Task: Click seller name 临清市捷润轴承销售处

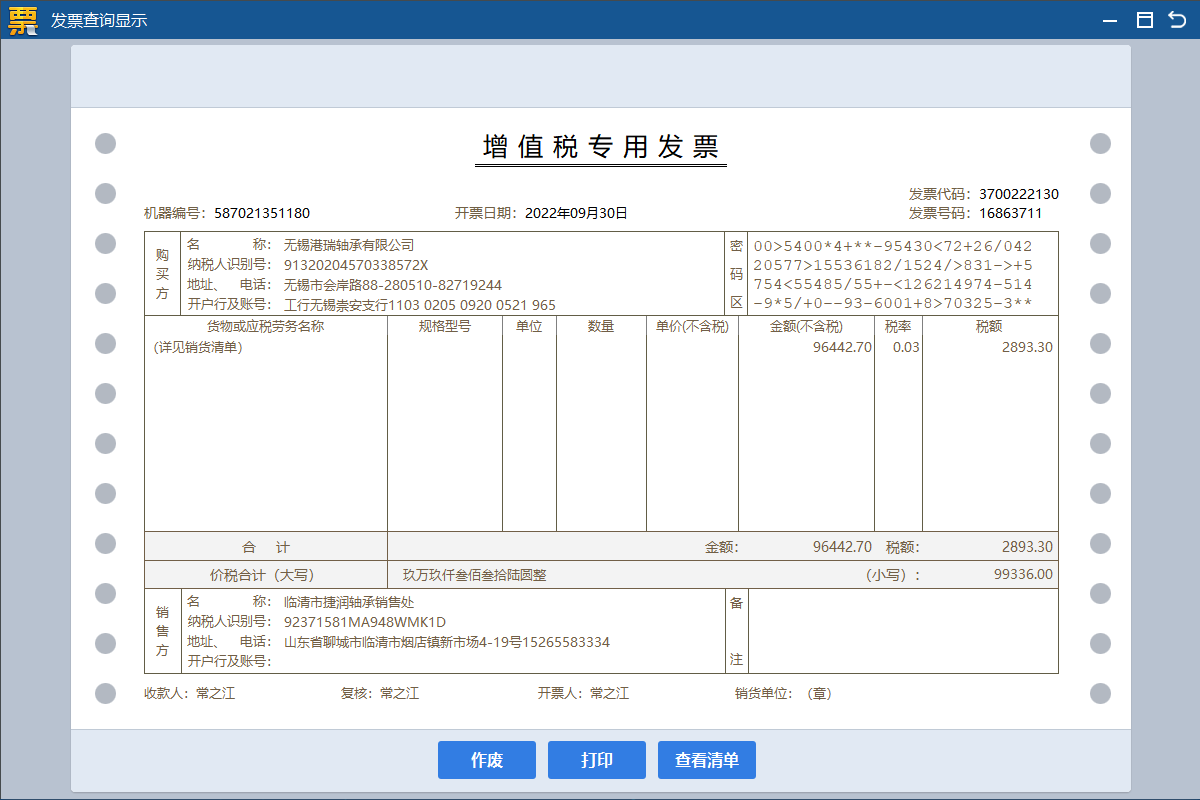Action: [x=348, y=602]
